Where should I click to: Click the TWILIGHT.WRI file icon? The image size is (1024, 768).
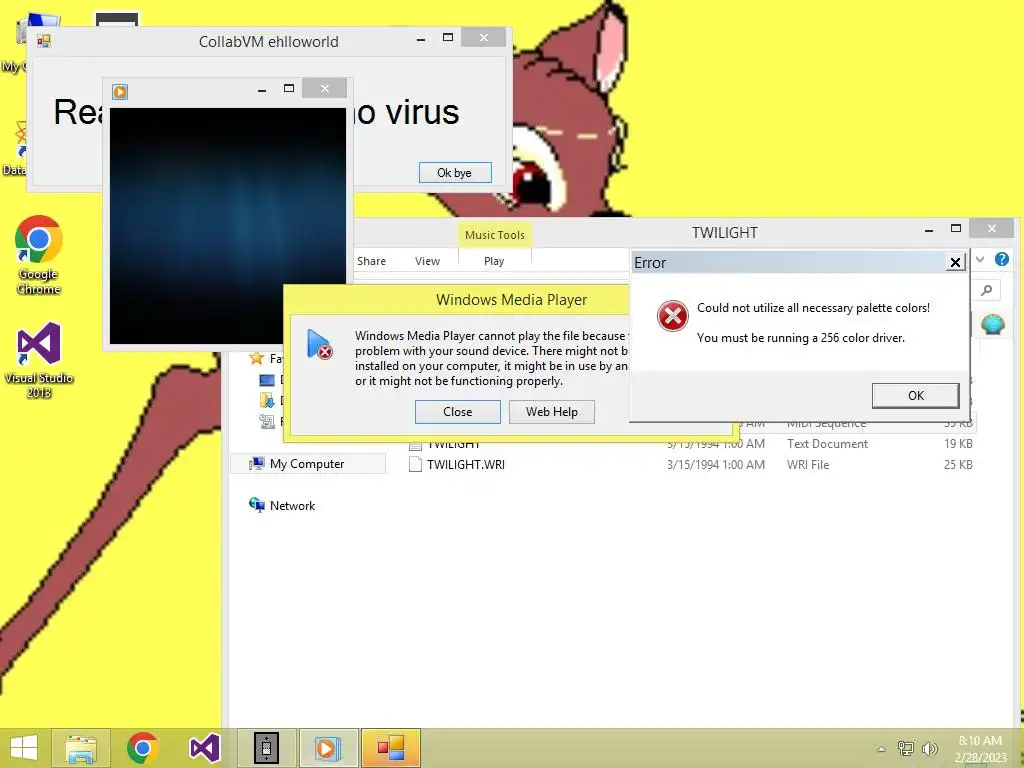[x=415, y=464]
